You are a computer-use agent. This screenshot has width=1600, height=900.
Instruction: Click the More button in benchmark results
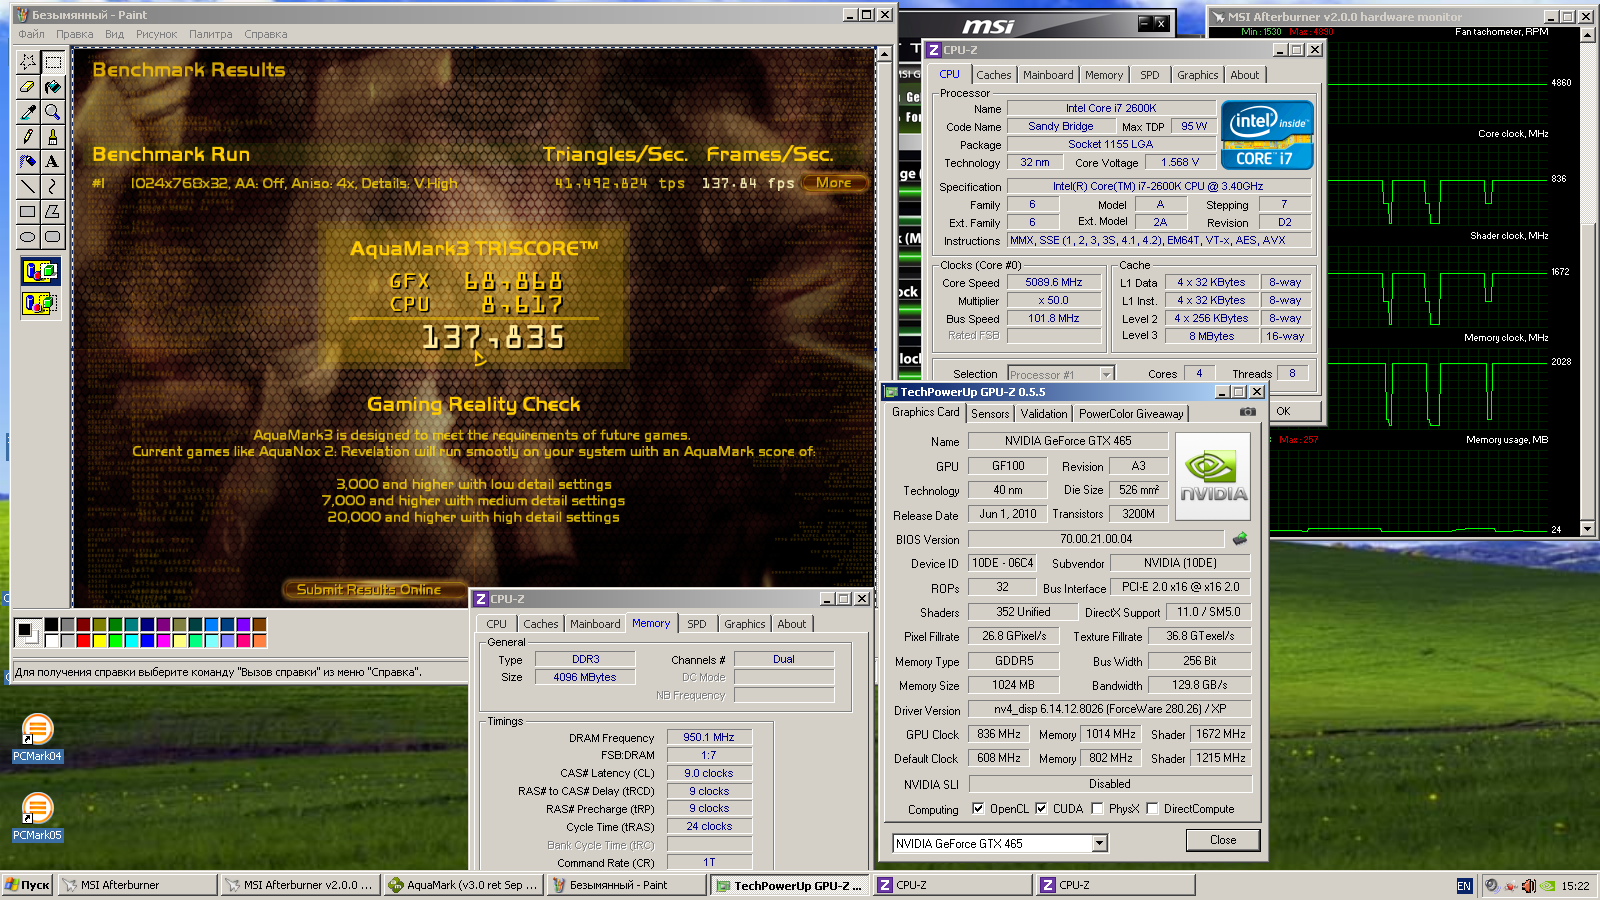[x=834, y=183]
